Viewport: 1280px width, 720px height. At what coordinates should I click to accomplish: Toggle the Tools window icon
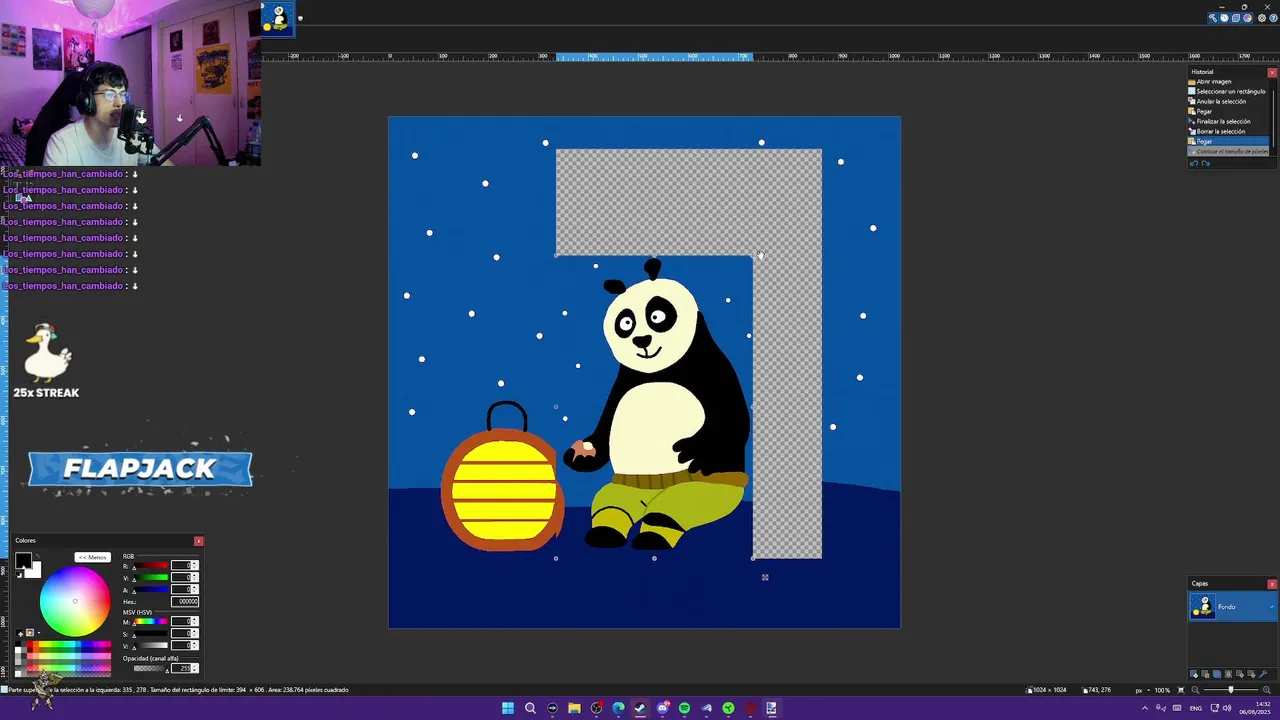(1213, 18)
